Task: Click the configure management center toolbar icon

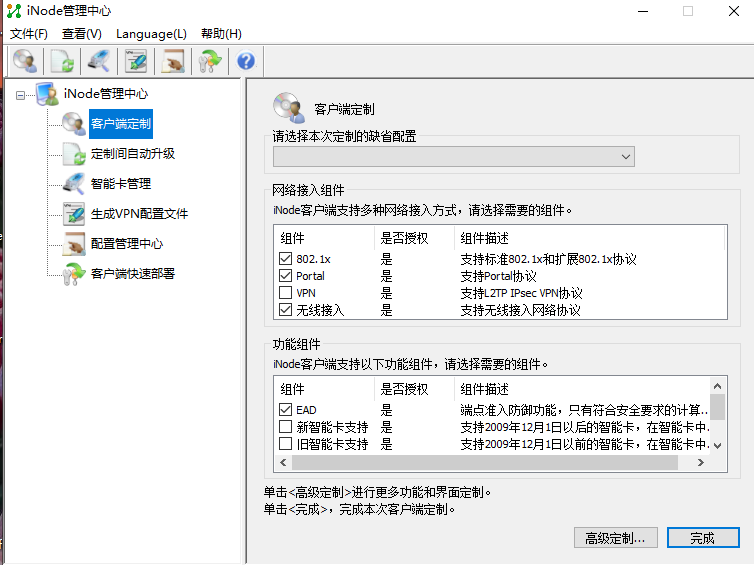Action: click(173, 61)
